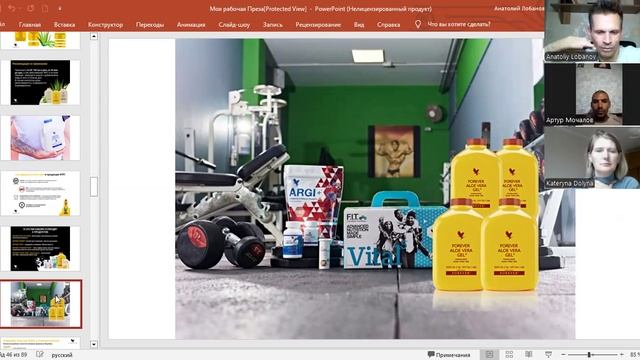Open the Вставка ribbon tab
The height and width of the screenshot is (360, 640).
click(x=64, y=24)
